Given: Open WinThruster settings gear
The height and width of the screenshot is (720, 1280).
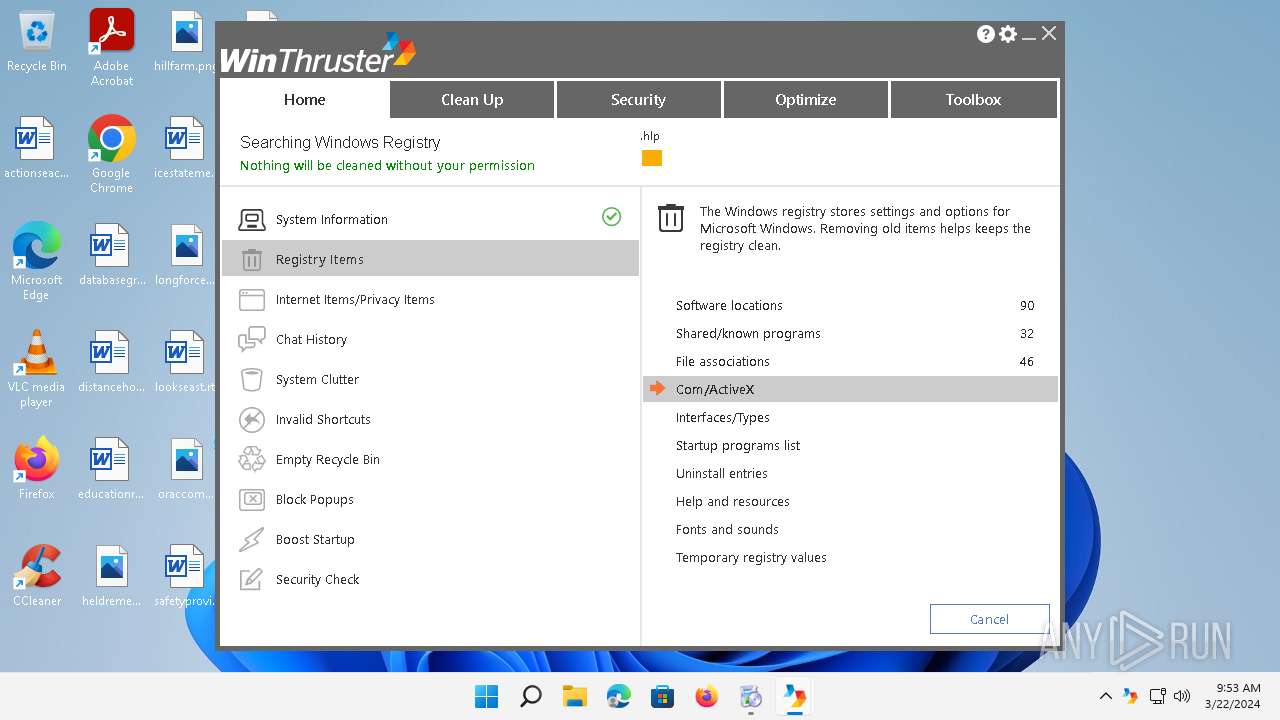Looking at the screenshot, I should [1008, 34].
